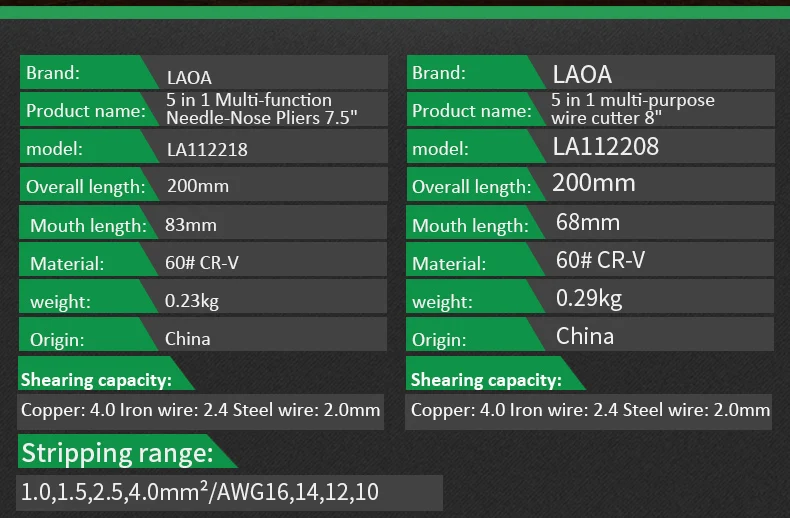Click the model value "LA112208"
This screenshot has height=518, width=790.
click(606, 147)
